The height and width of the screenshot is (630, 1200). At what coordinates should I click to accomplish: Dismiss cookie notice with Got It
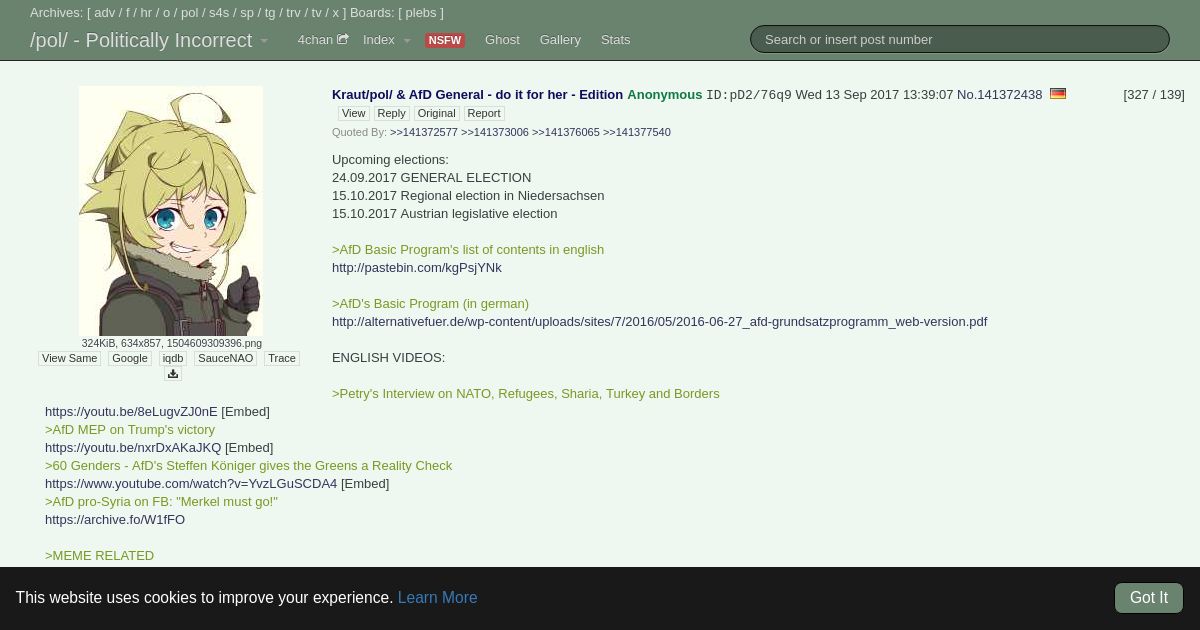point(1148,597)
